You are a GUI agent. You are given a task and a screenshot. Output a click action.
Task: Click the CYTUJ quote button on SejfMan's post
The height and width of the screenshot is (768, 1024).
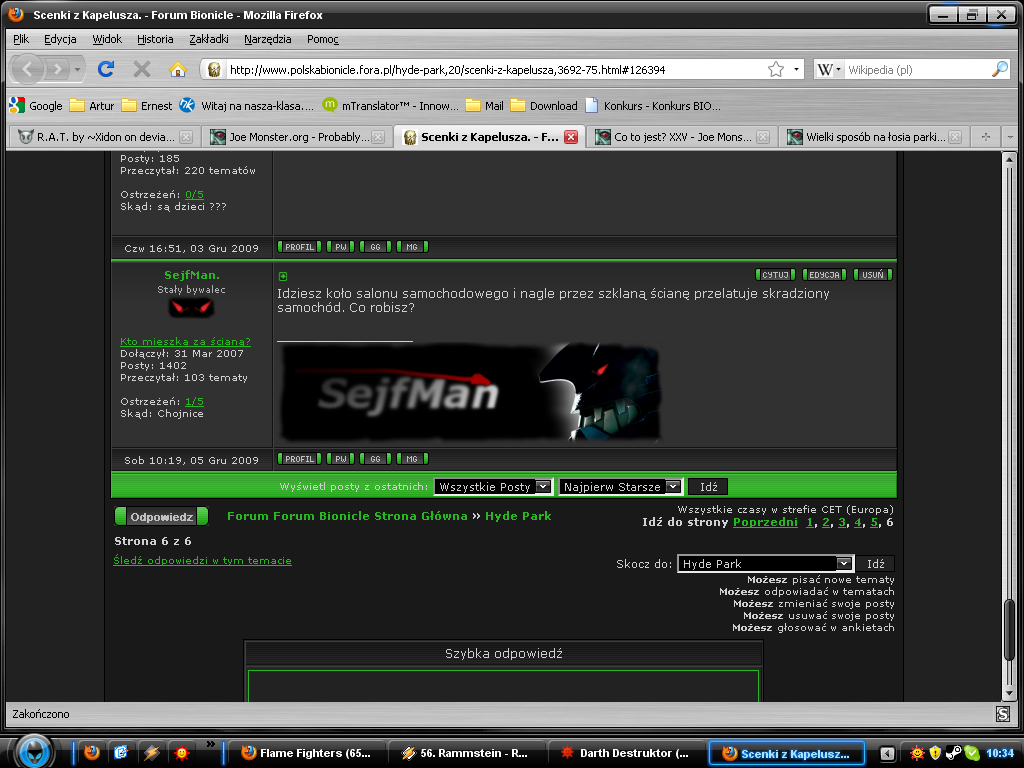775,275
